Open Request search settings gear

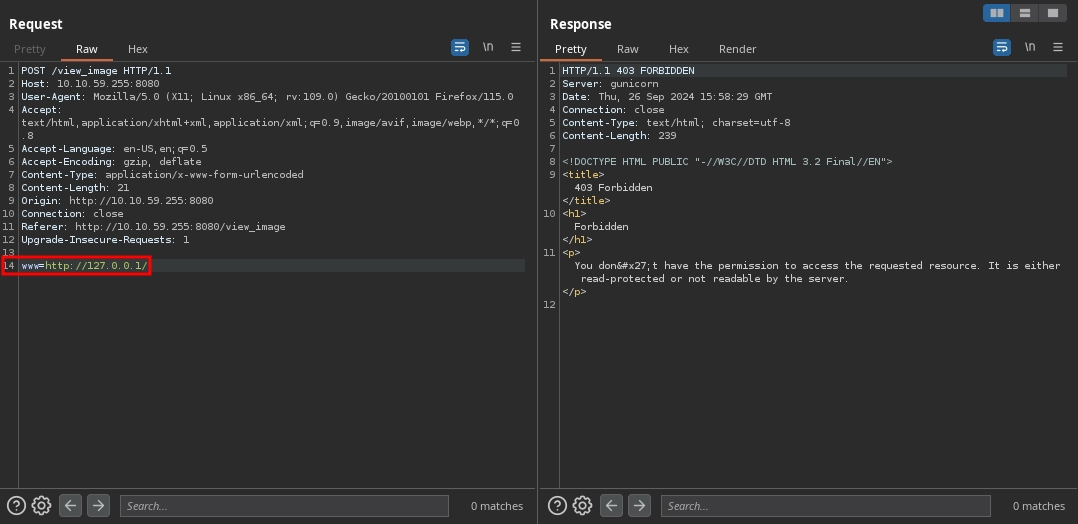pyautogui.click(x=41, y=506)
